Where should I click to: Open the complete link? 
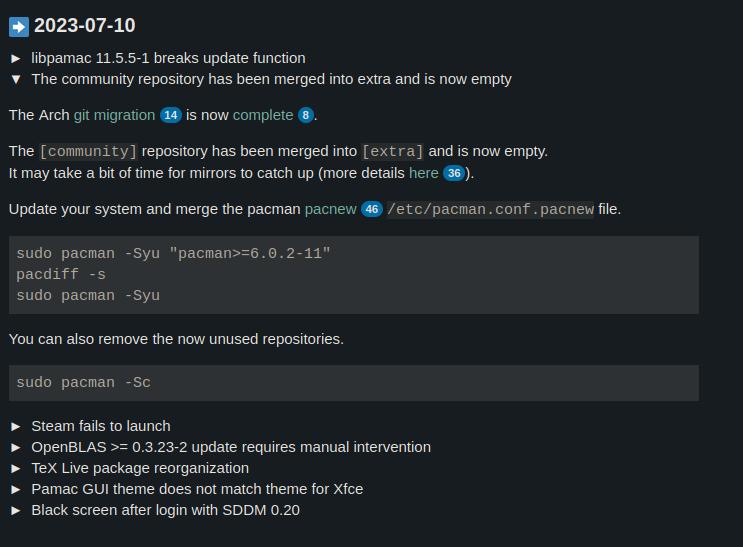point(262,115)
